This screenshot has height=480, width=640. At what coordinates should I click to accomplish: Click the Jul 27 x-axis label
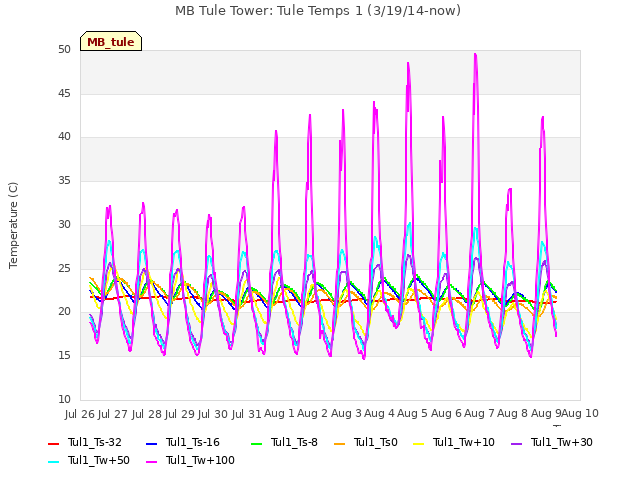pyautogui.click(x=113, y=414)
